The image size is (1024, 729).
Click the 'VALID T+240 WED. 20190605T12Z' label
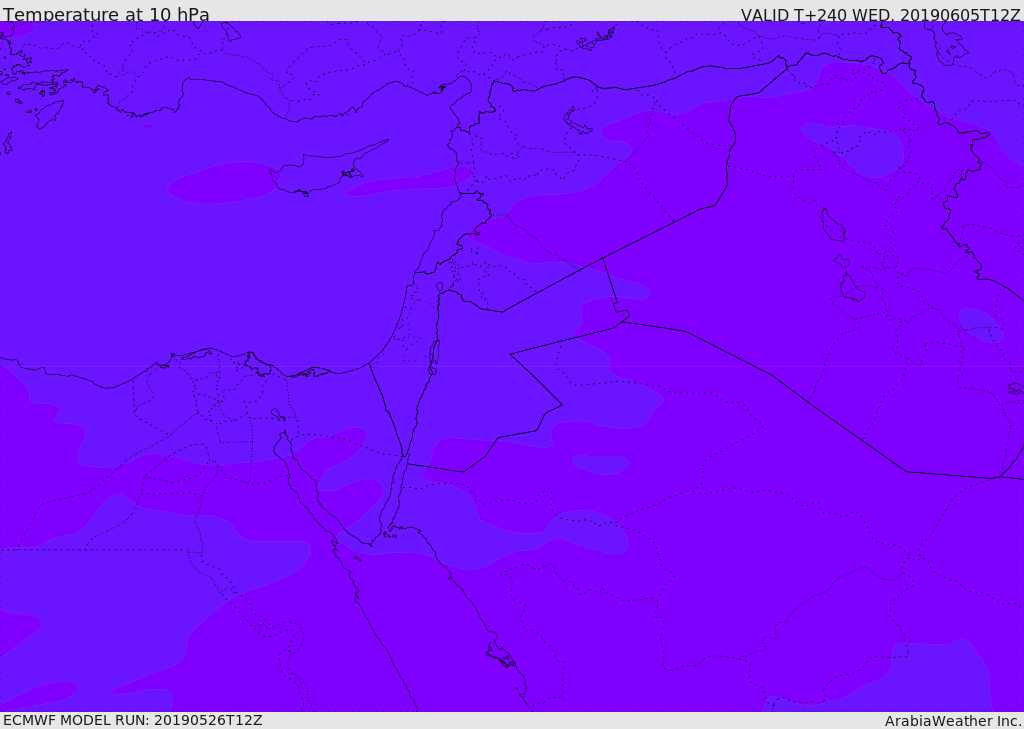pyautogui.click(x=880, y=14)
